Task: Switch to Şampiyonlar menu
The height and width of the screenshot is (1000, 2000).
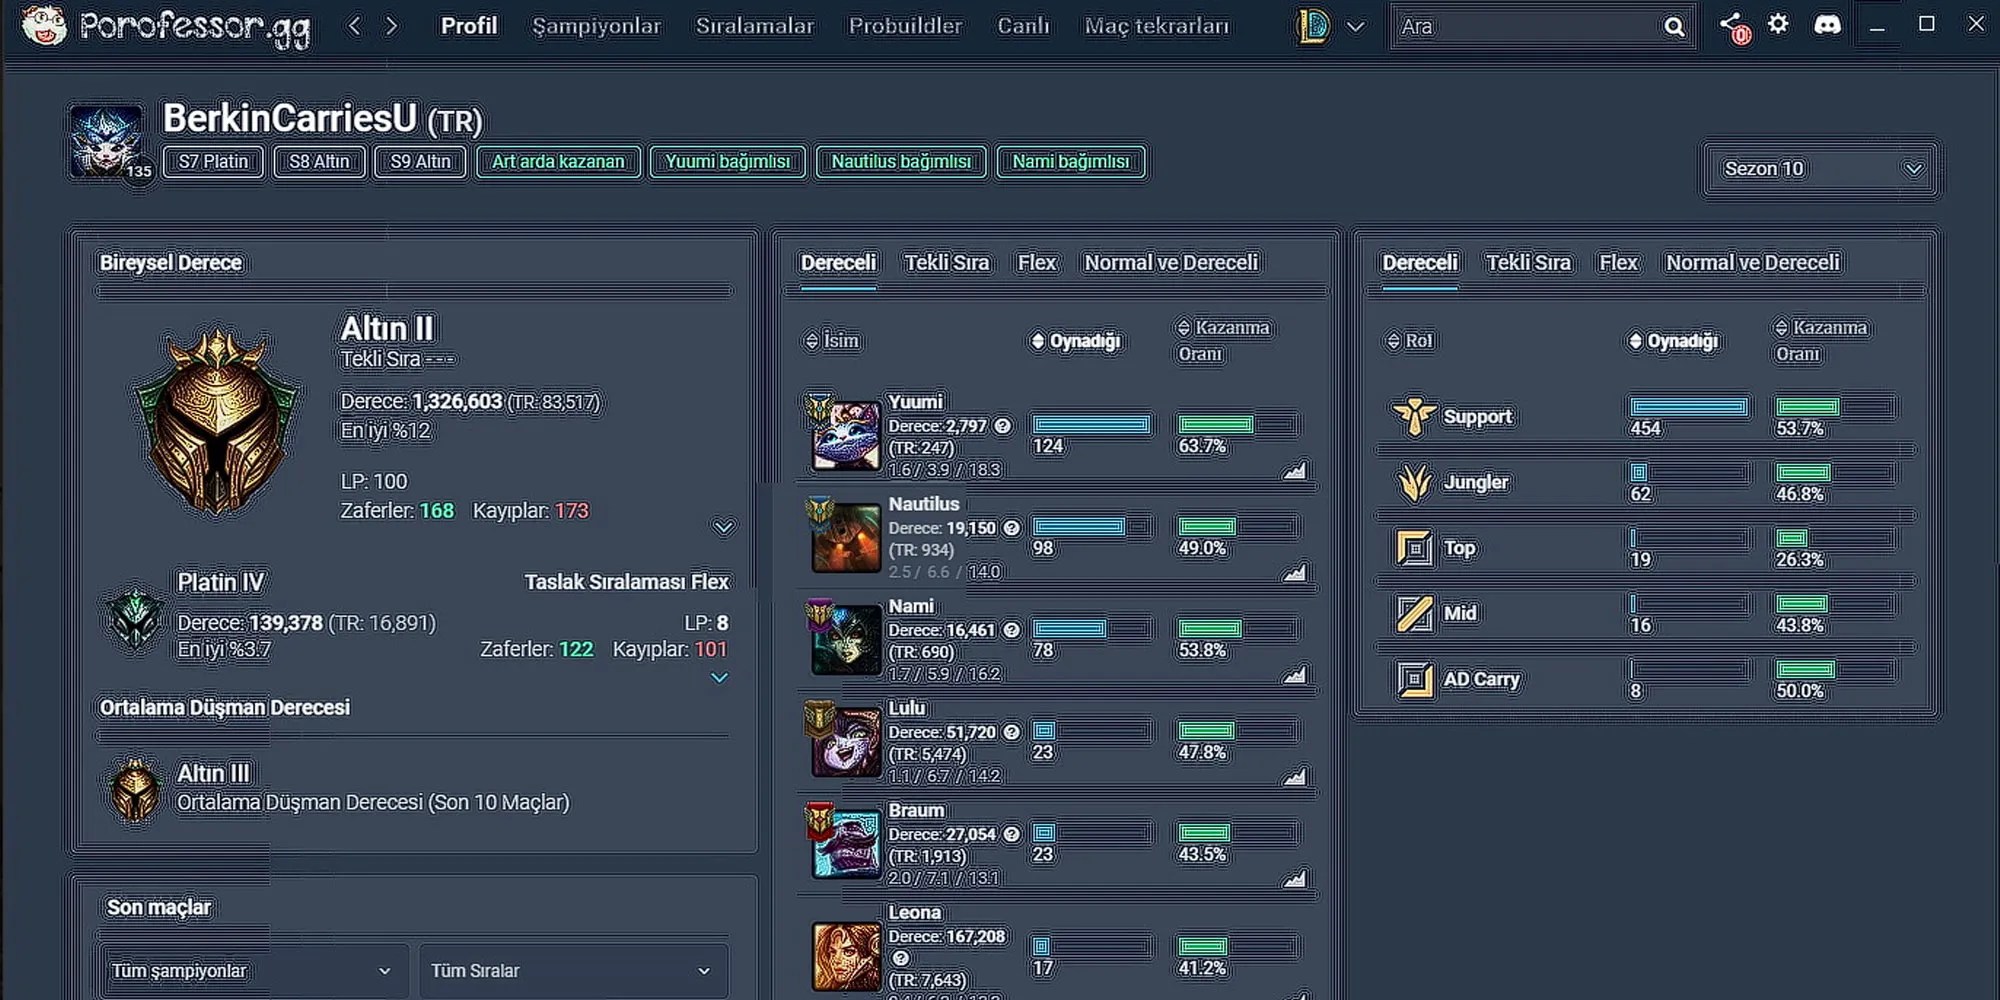Action: [596, 26]
